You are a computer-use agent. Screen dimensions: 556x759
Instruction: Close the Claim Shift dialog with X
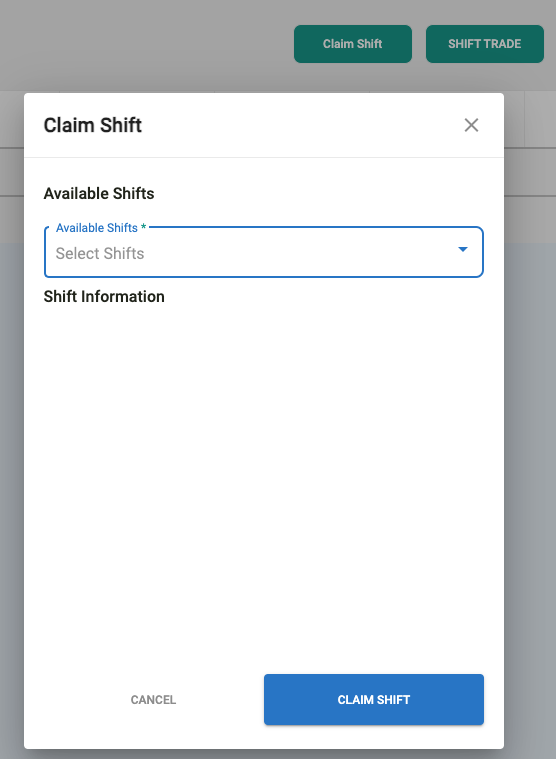471,125
